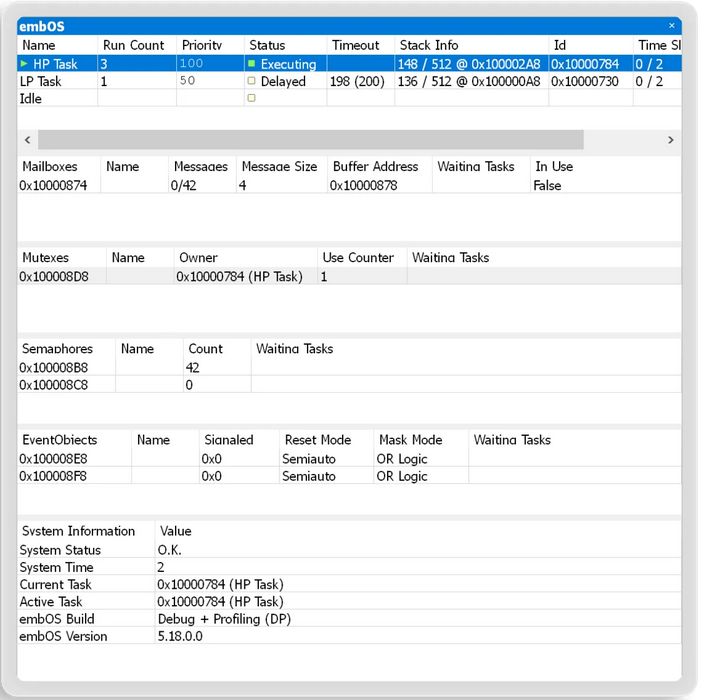Image resolution: width=702 pixels, height=700 pixels.
Task: Click the green Executing status square
Action: 252,64
